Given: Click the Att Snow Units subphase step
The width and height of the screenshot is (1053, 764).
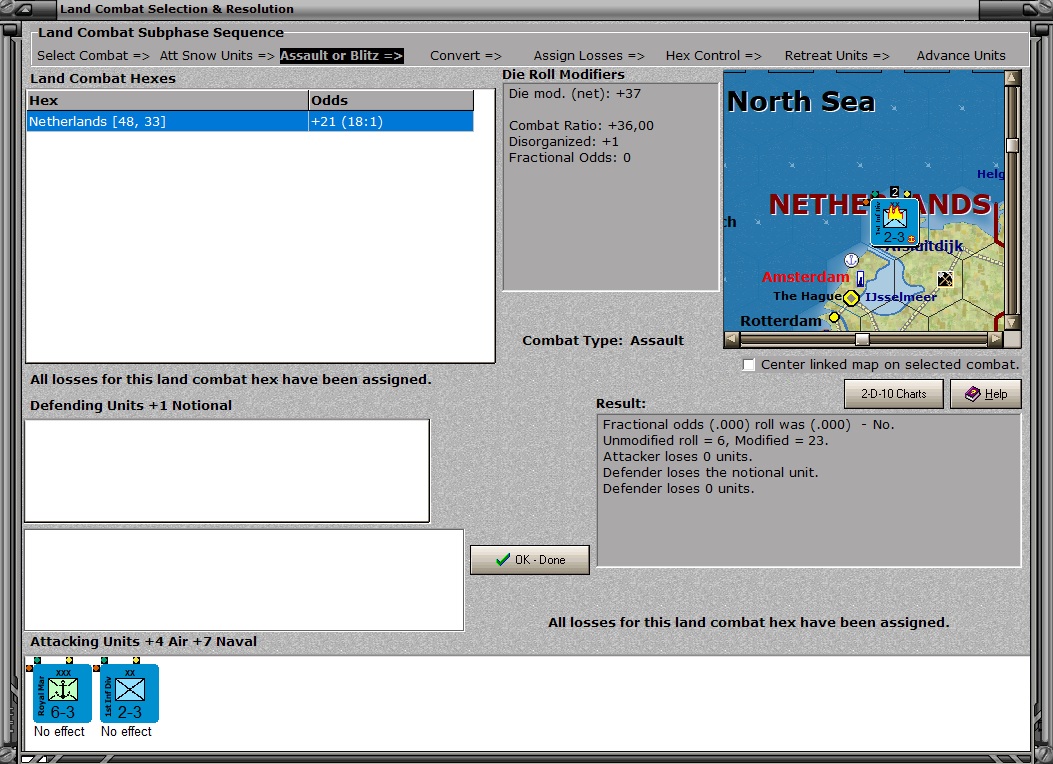Looking at the screenshot, I should 217,56.
